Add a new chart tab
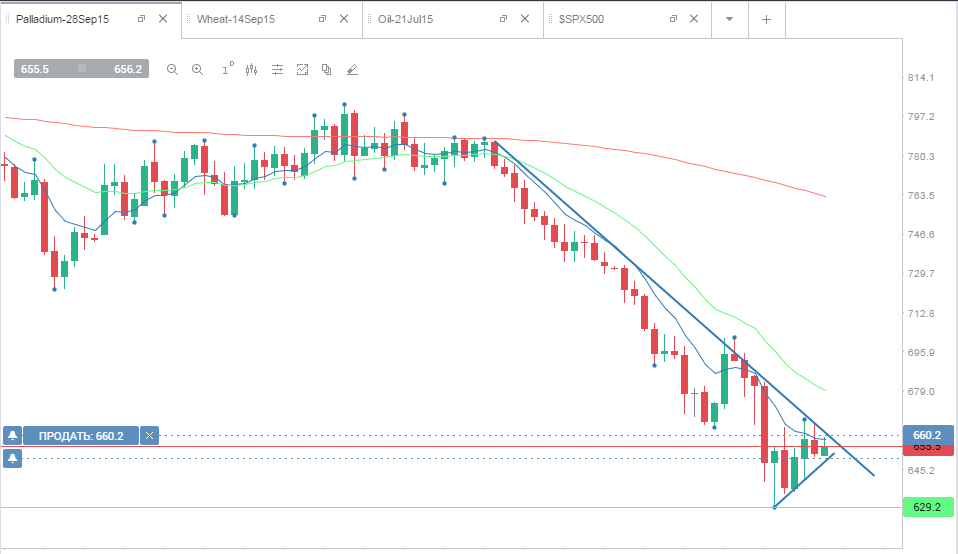The height and width of the screenshot is (554, 958). coord(766,19)
